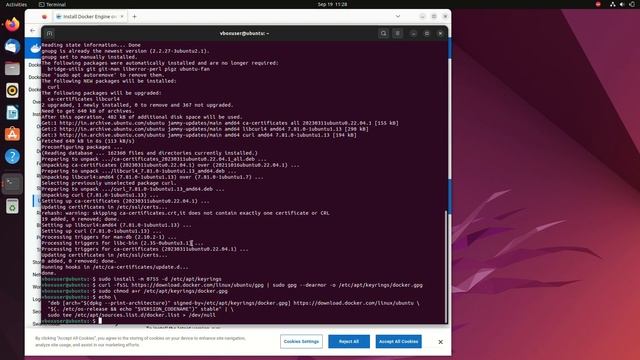640x360 pixels.
Task: Click 'Running hooks in /etc/ca-certificates/update.d' line
Action: click(115, 267)
